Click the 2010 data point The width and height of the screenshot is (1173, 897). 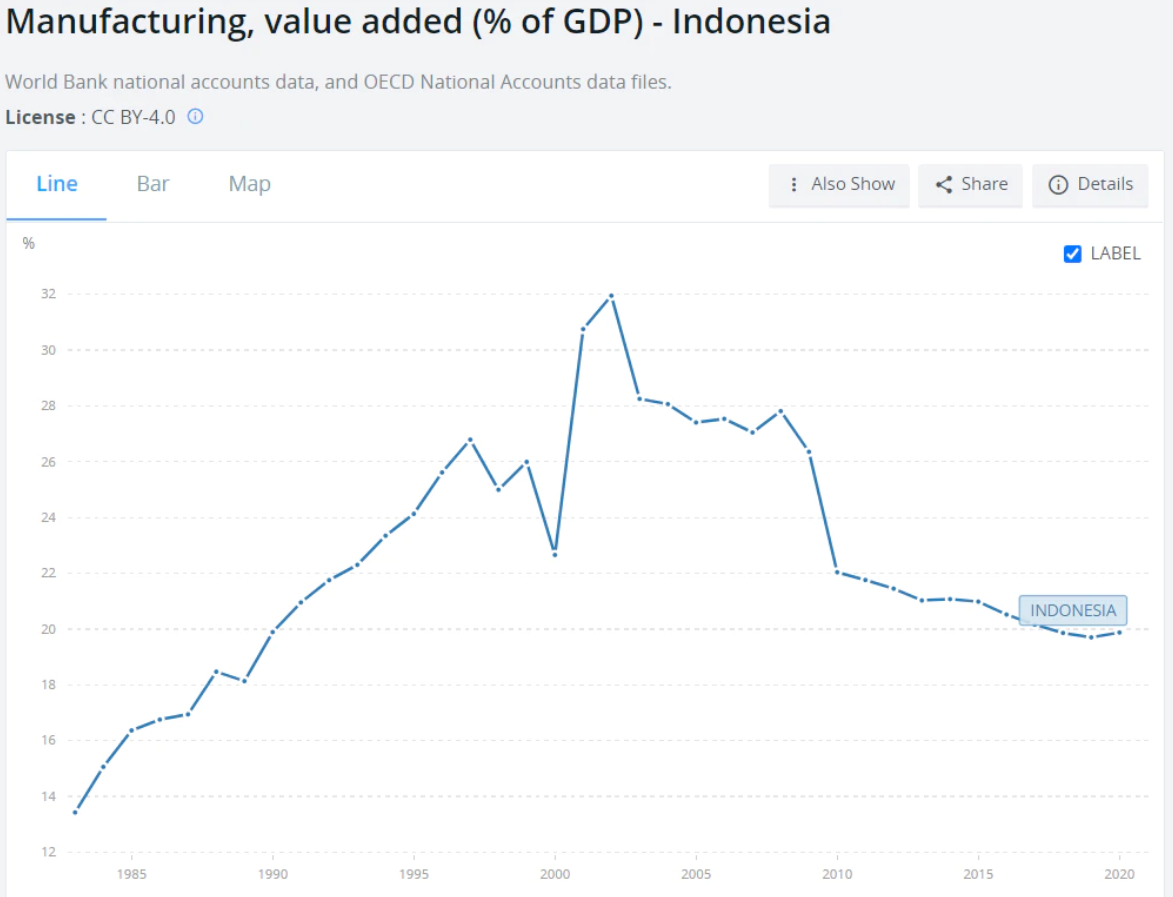[837, 572]
